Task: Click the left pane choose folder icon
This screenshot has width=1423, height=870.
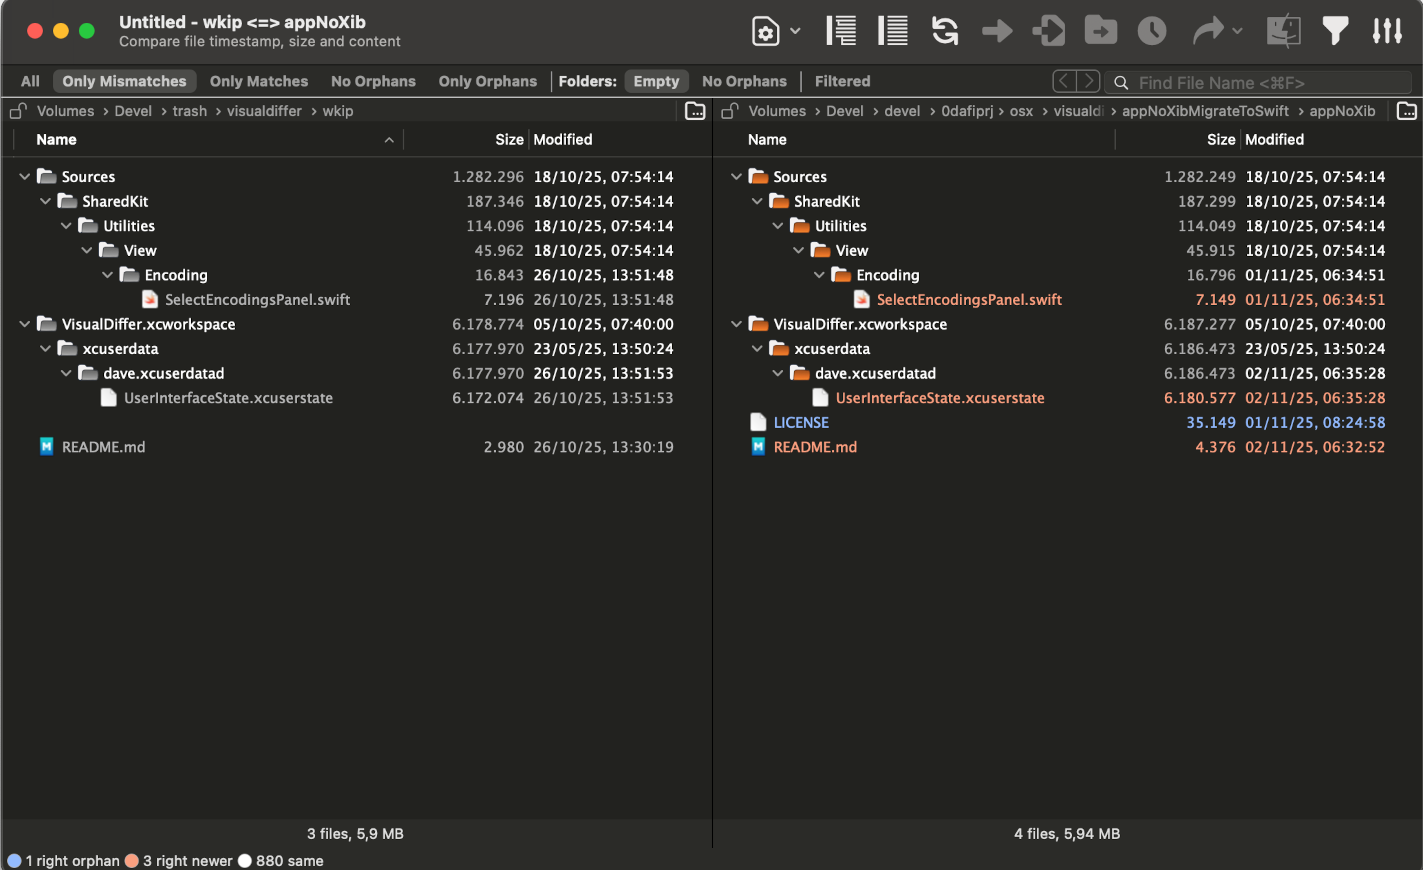Action: (x=695, y=111)
